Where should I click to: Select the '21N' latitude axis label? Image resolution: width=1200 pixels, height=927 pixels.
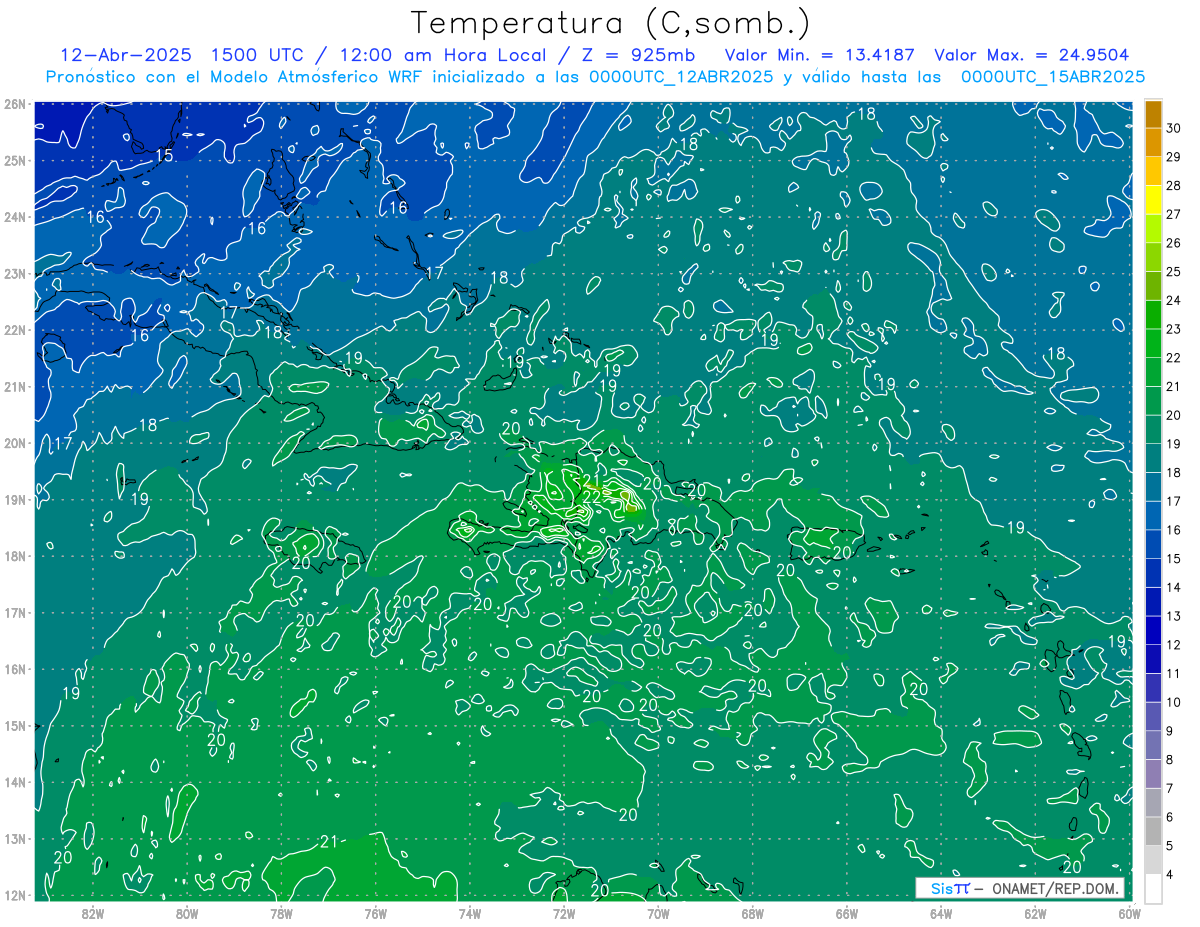[14, 386]
